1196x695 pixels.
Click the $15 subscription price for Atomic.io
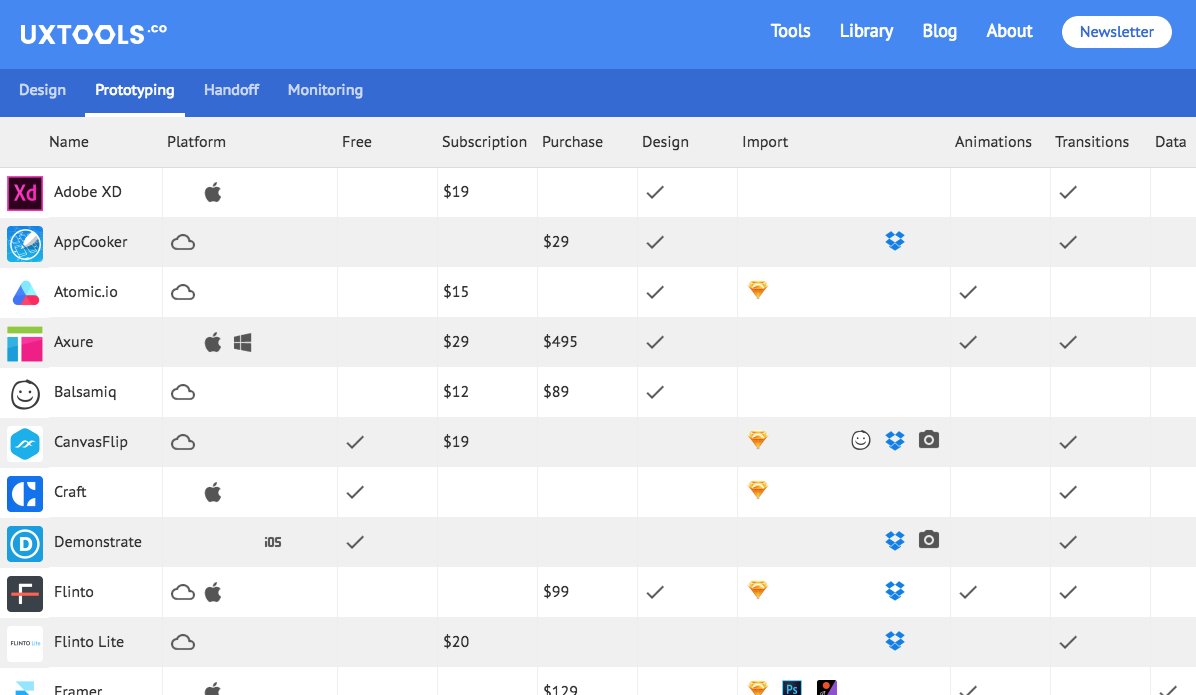(x=455, y=292)
